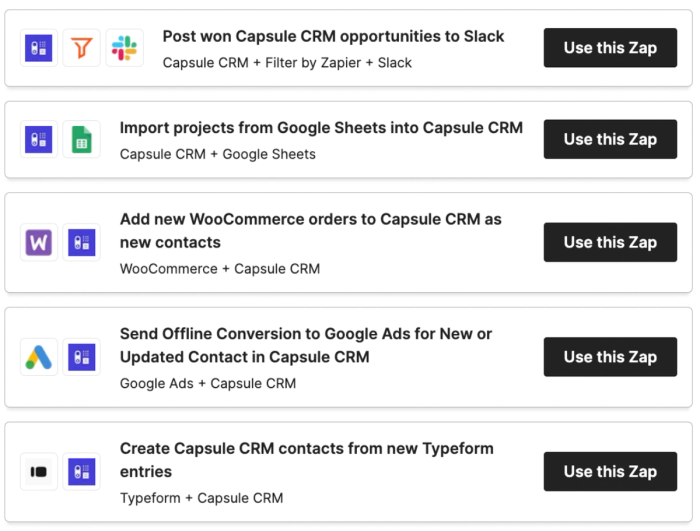The width and height of the screenshot is (700, 531).
Task: Use the Zap posting won opportunities to Slack
Action: 610,48
